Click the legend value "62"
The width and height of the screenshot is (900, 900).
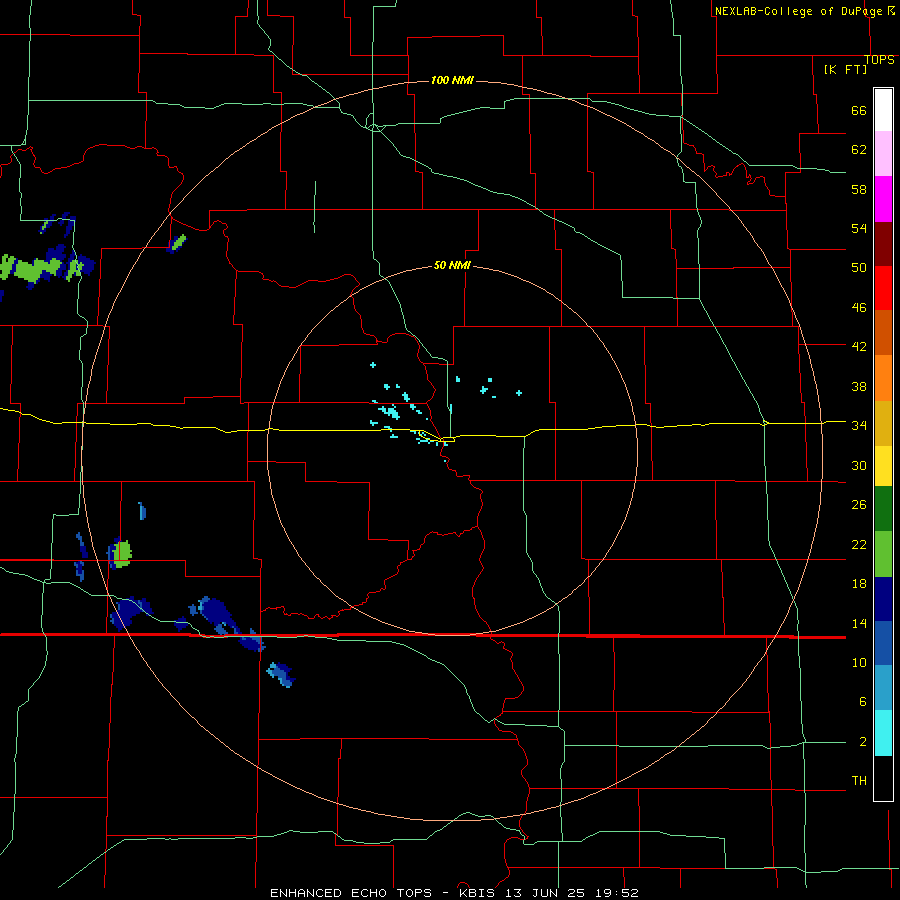tap(859, 150)
